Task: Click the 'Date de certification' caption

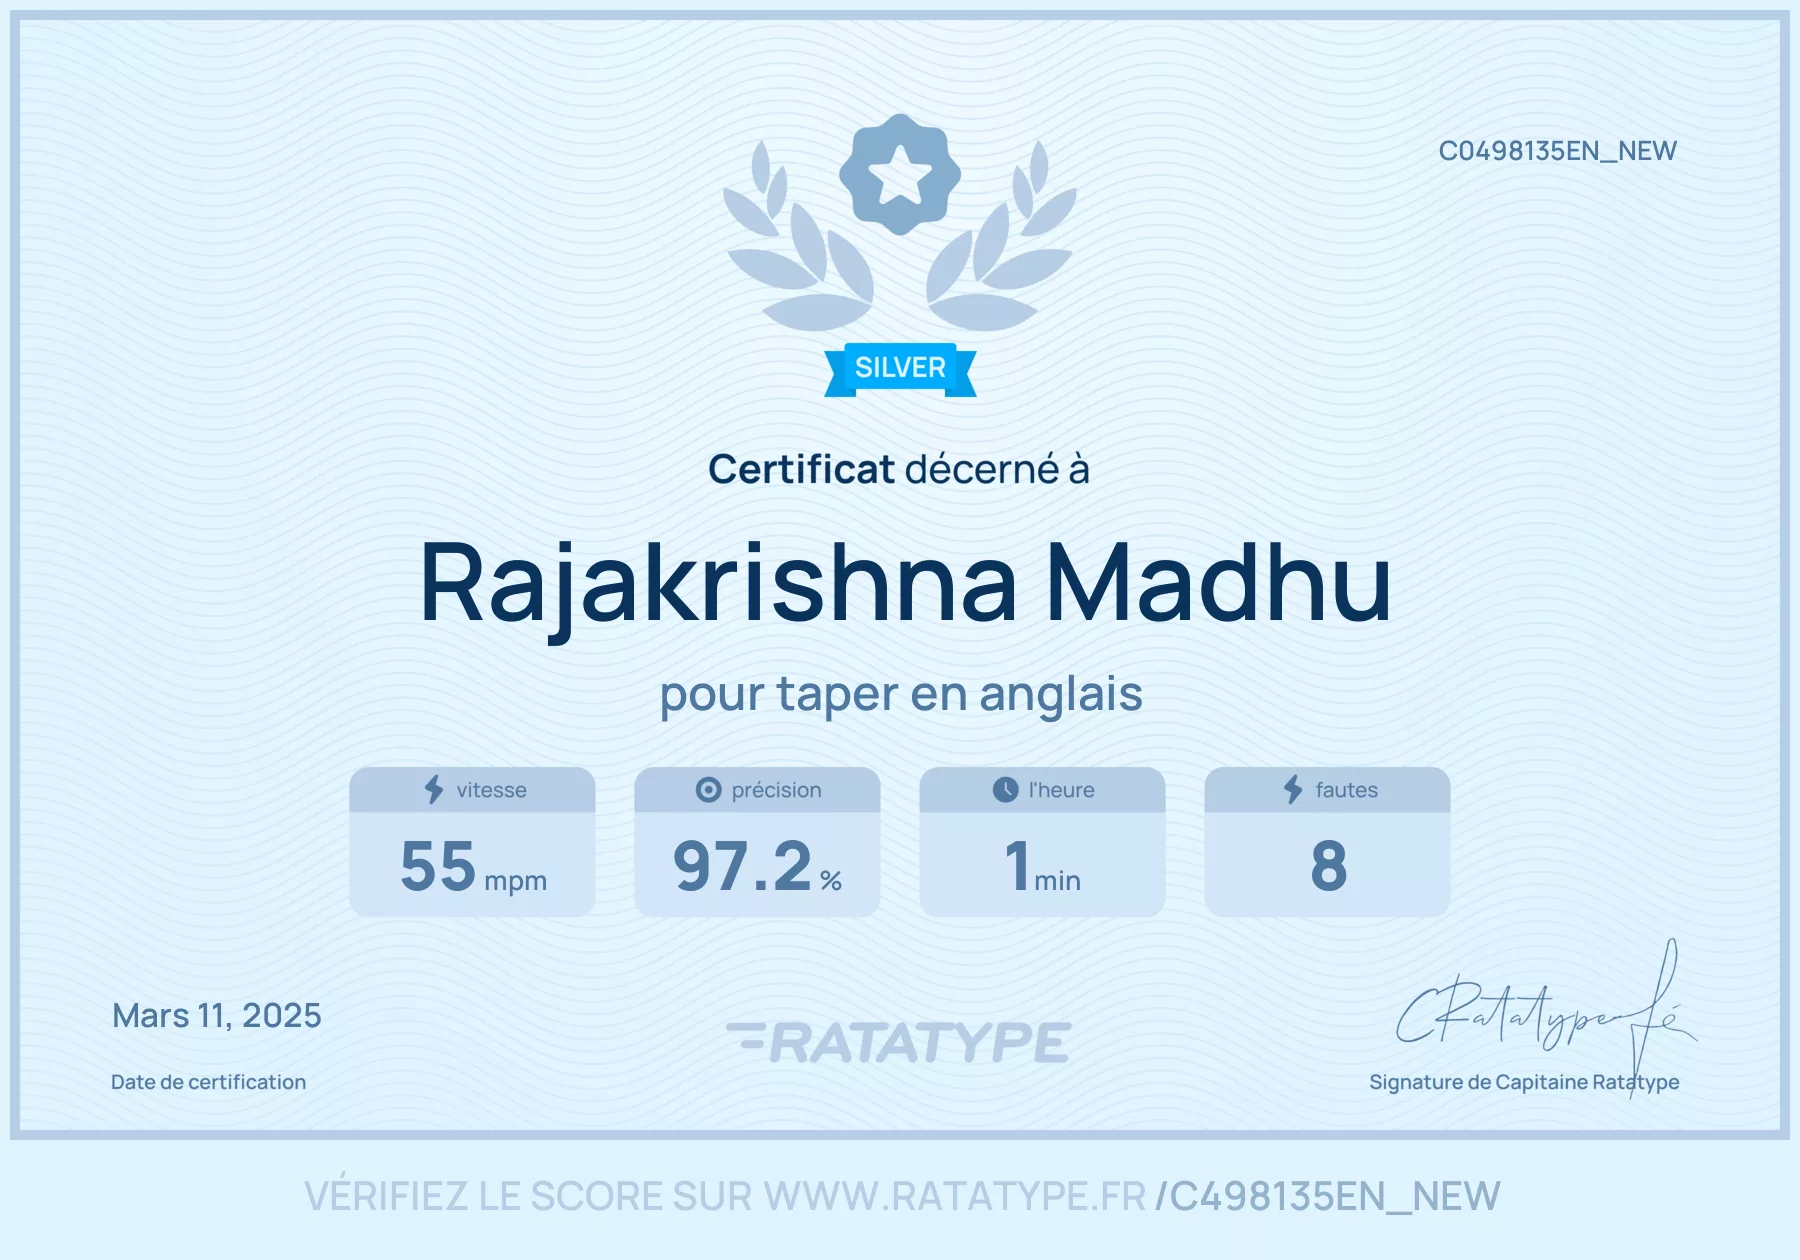Action: click(208, 1082)
